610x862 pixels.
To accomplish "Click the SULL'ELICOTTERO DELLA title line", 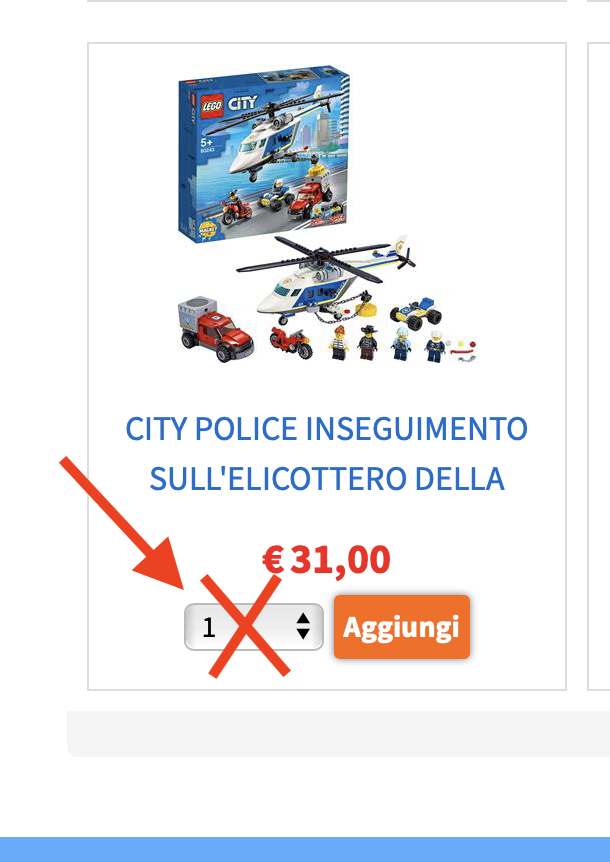I will 326,479.
